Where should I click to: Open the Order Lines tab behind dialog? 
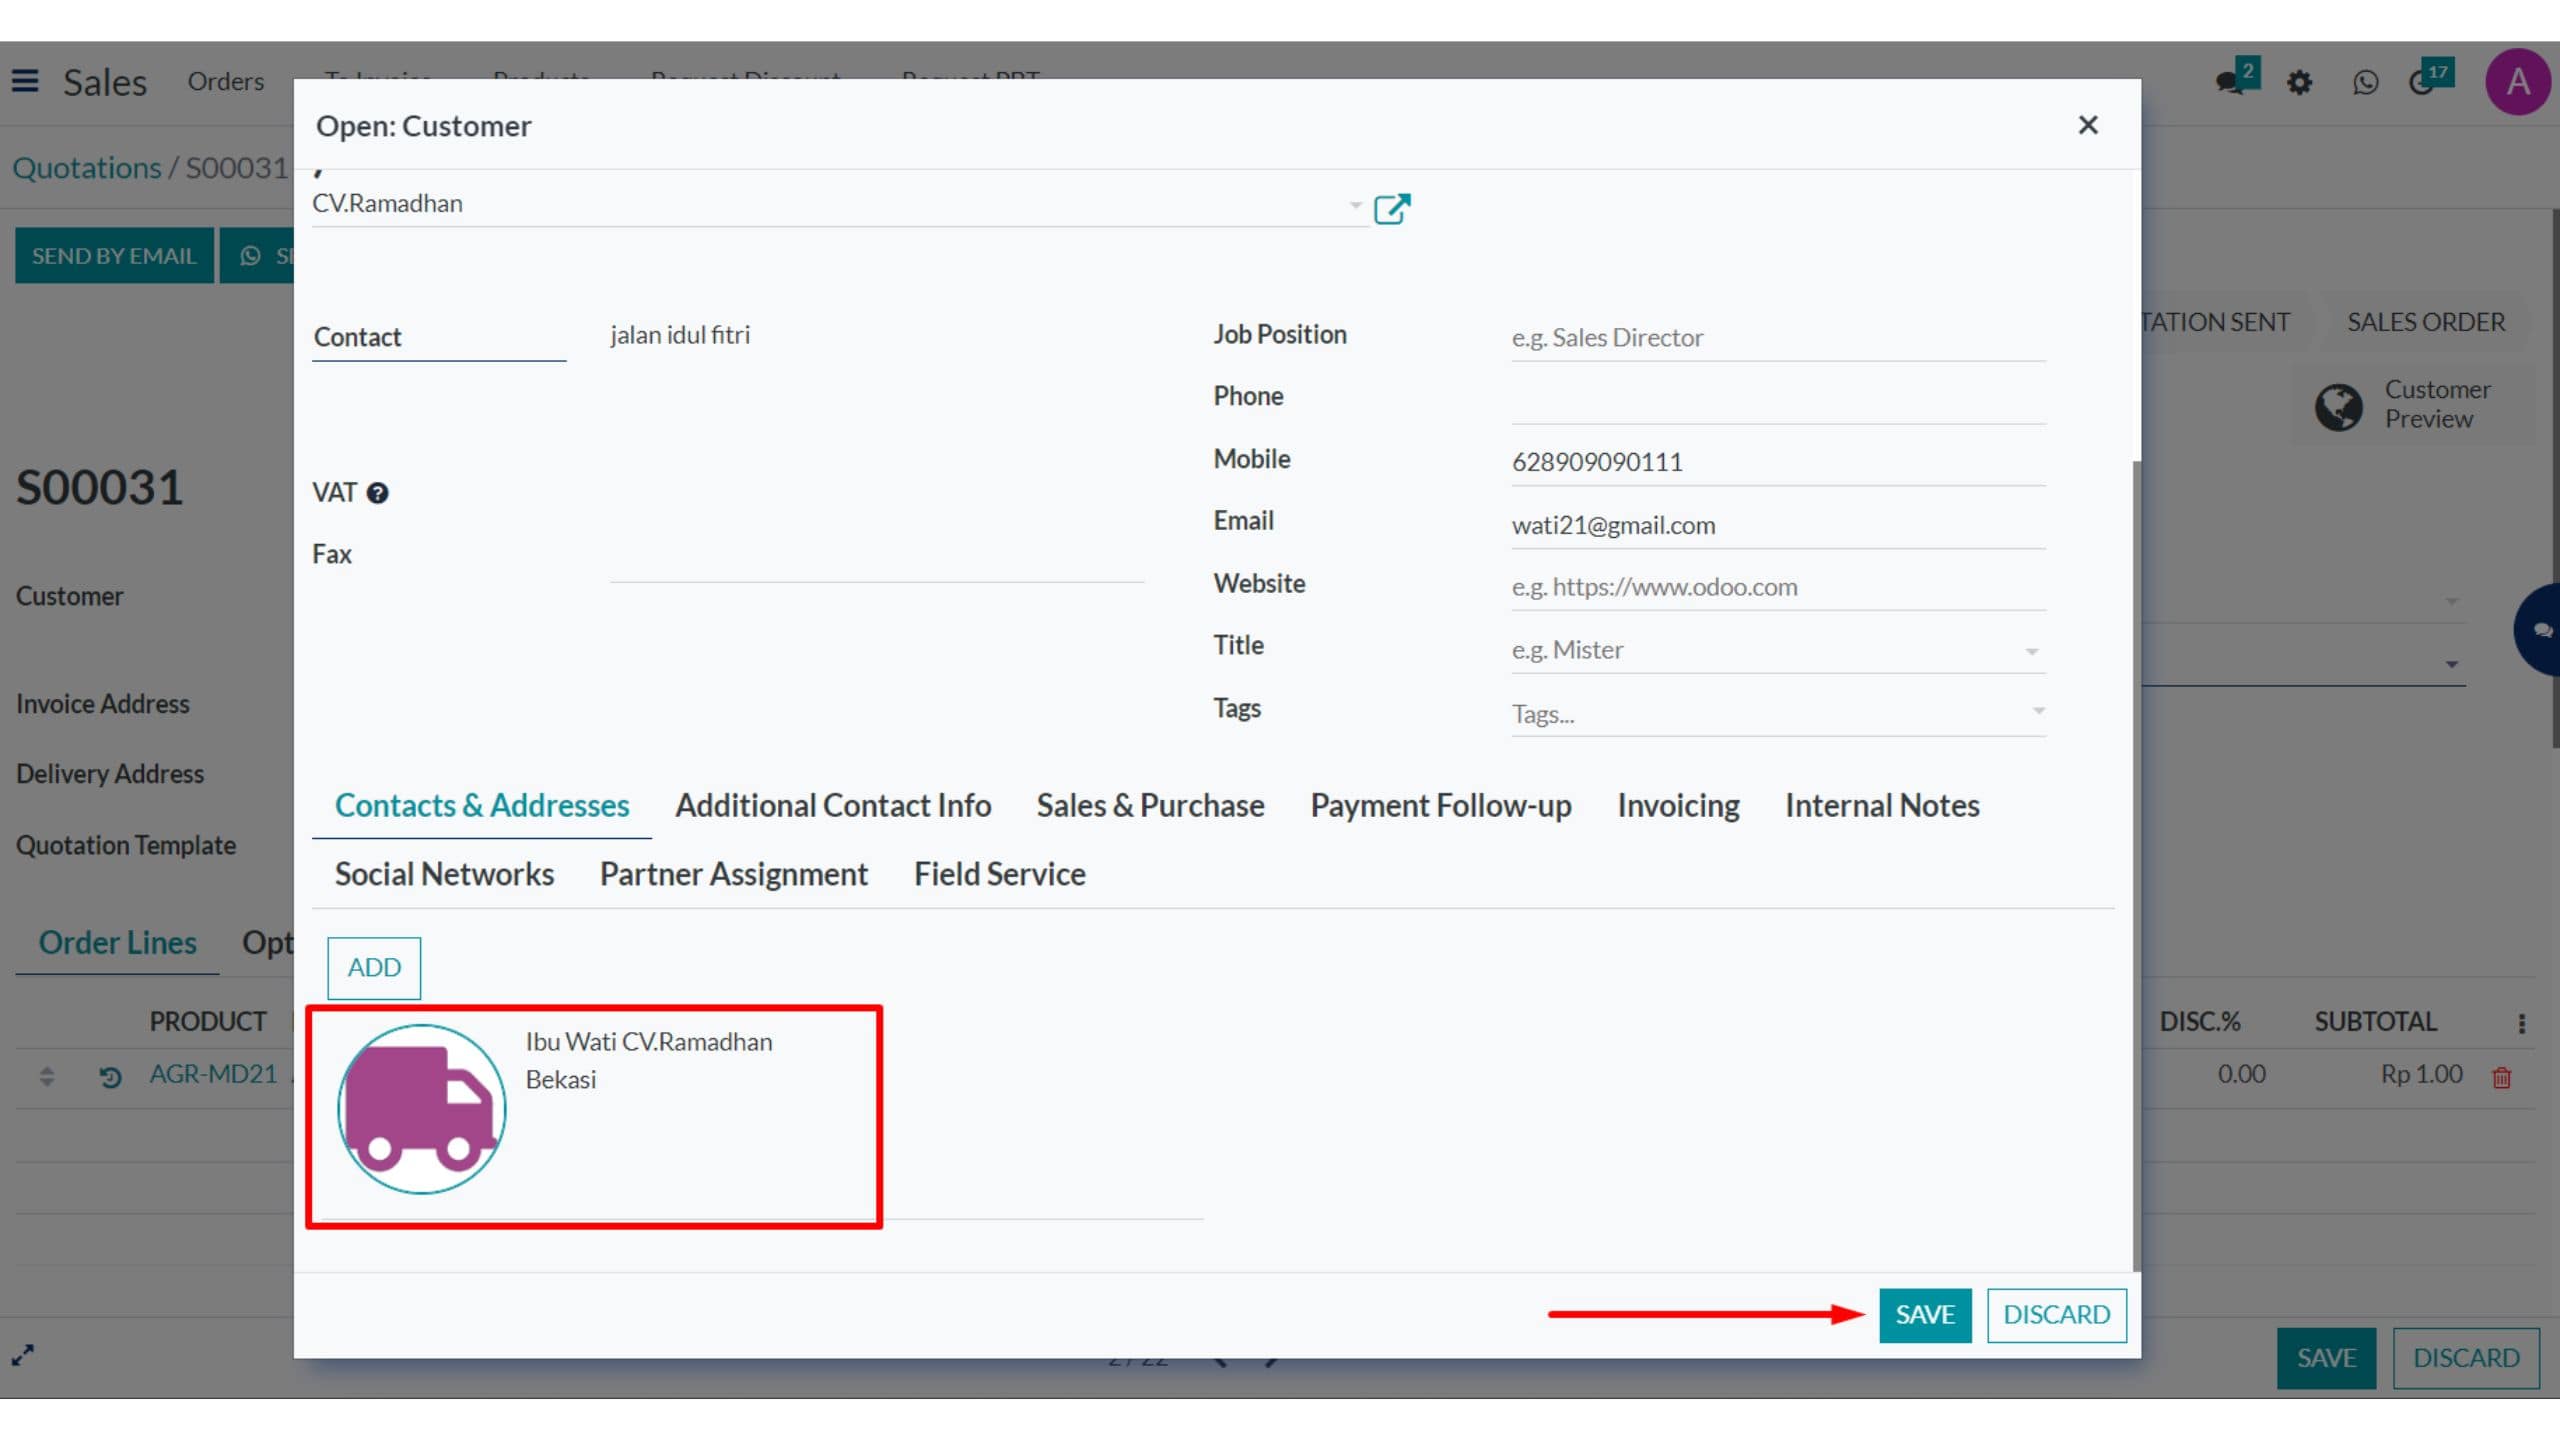[x=117, y=942]
